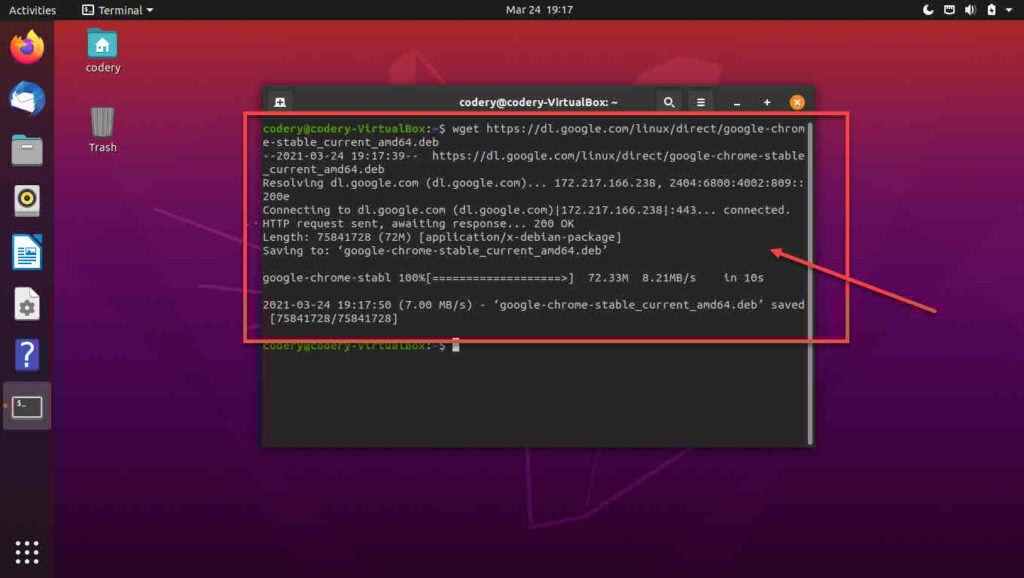
Task: Open the Terminal hamburger menu
Action: click(x=701, y=102)
